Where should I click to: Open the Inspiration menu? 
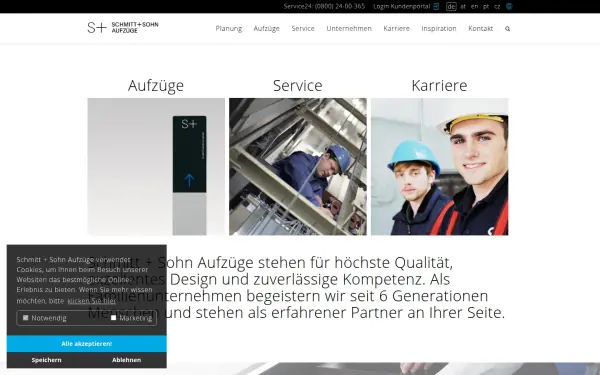[439, 29]
